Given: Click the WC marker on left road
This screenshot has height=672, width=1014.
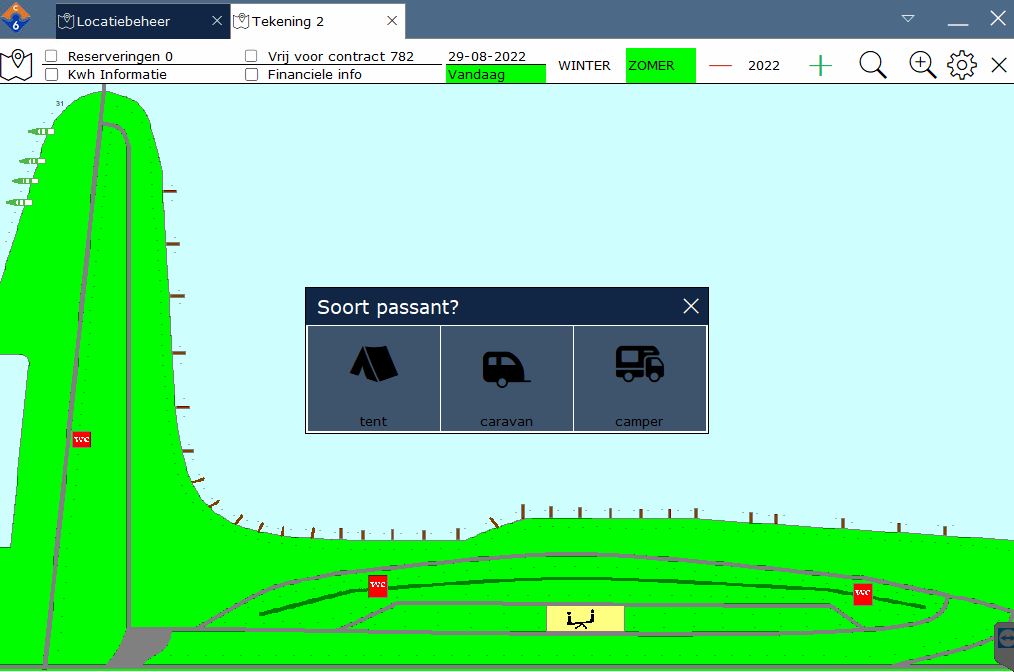Looking at the screenshot, I should coord(82,439).
